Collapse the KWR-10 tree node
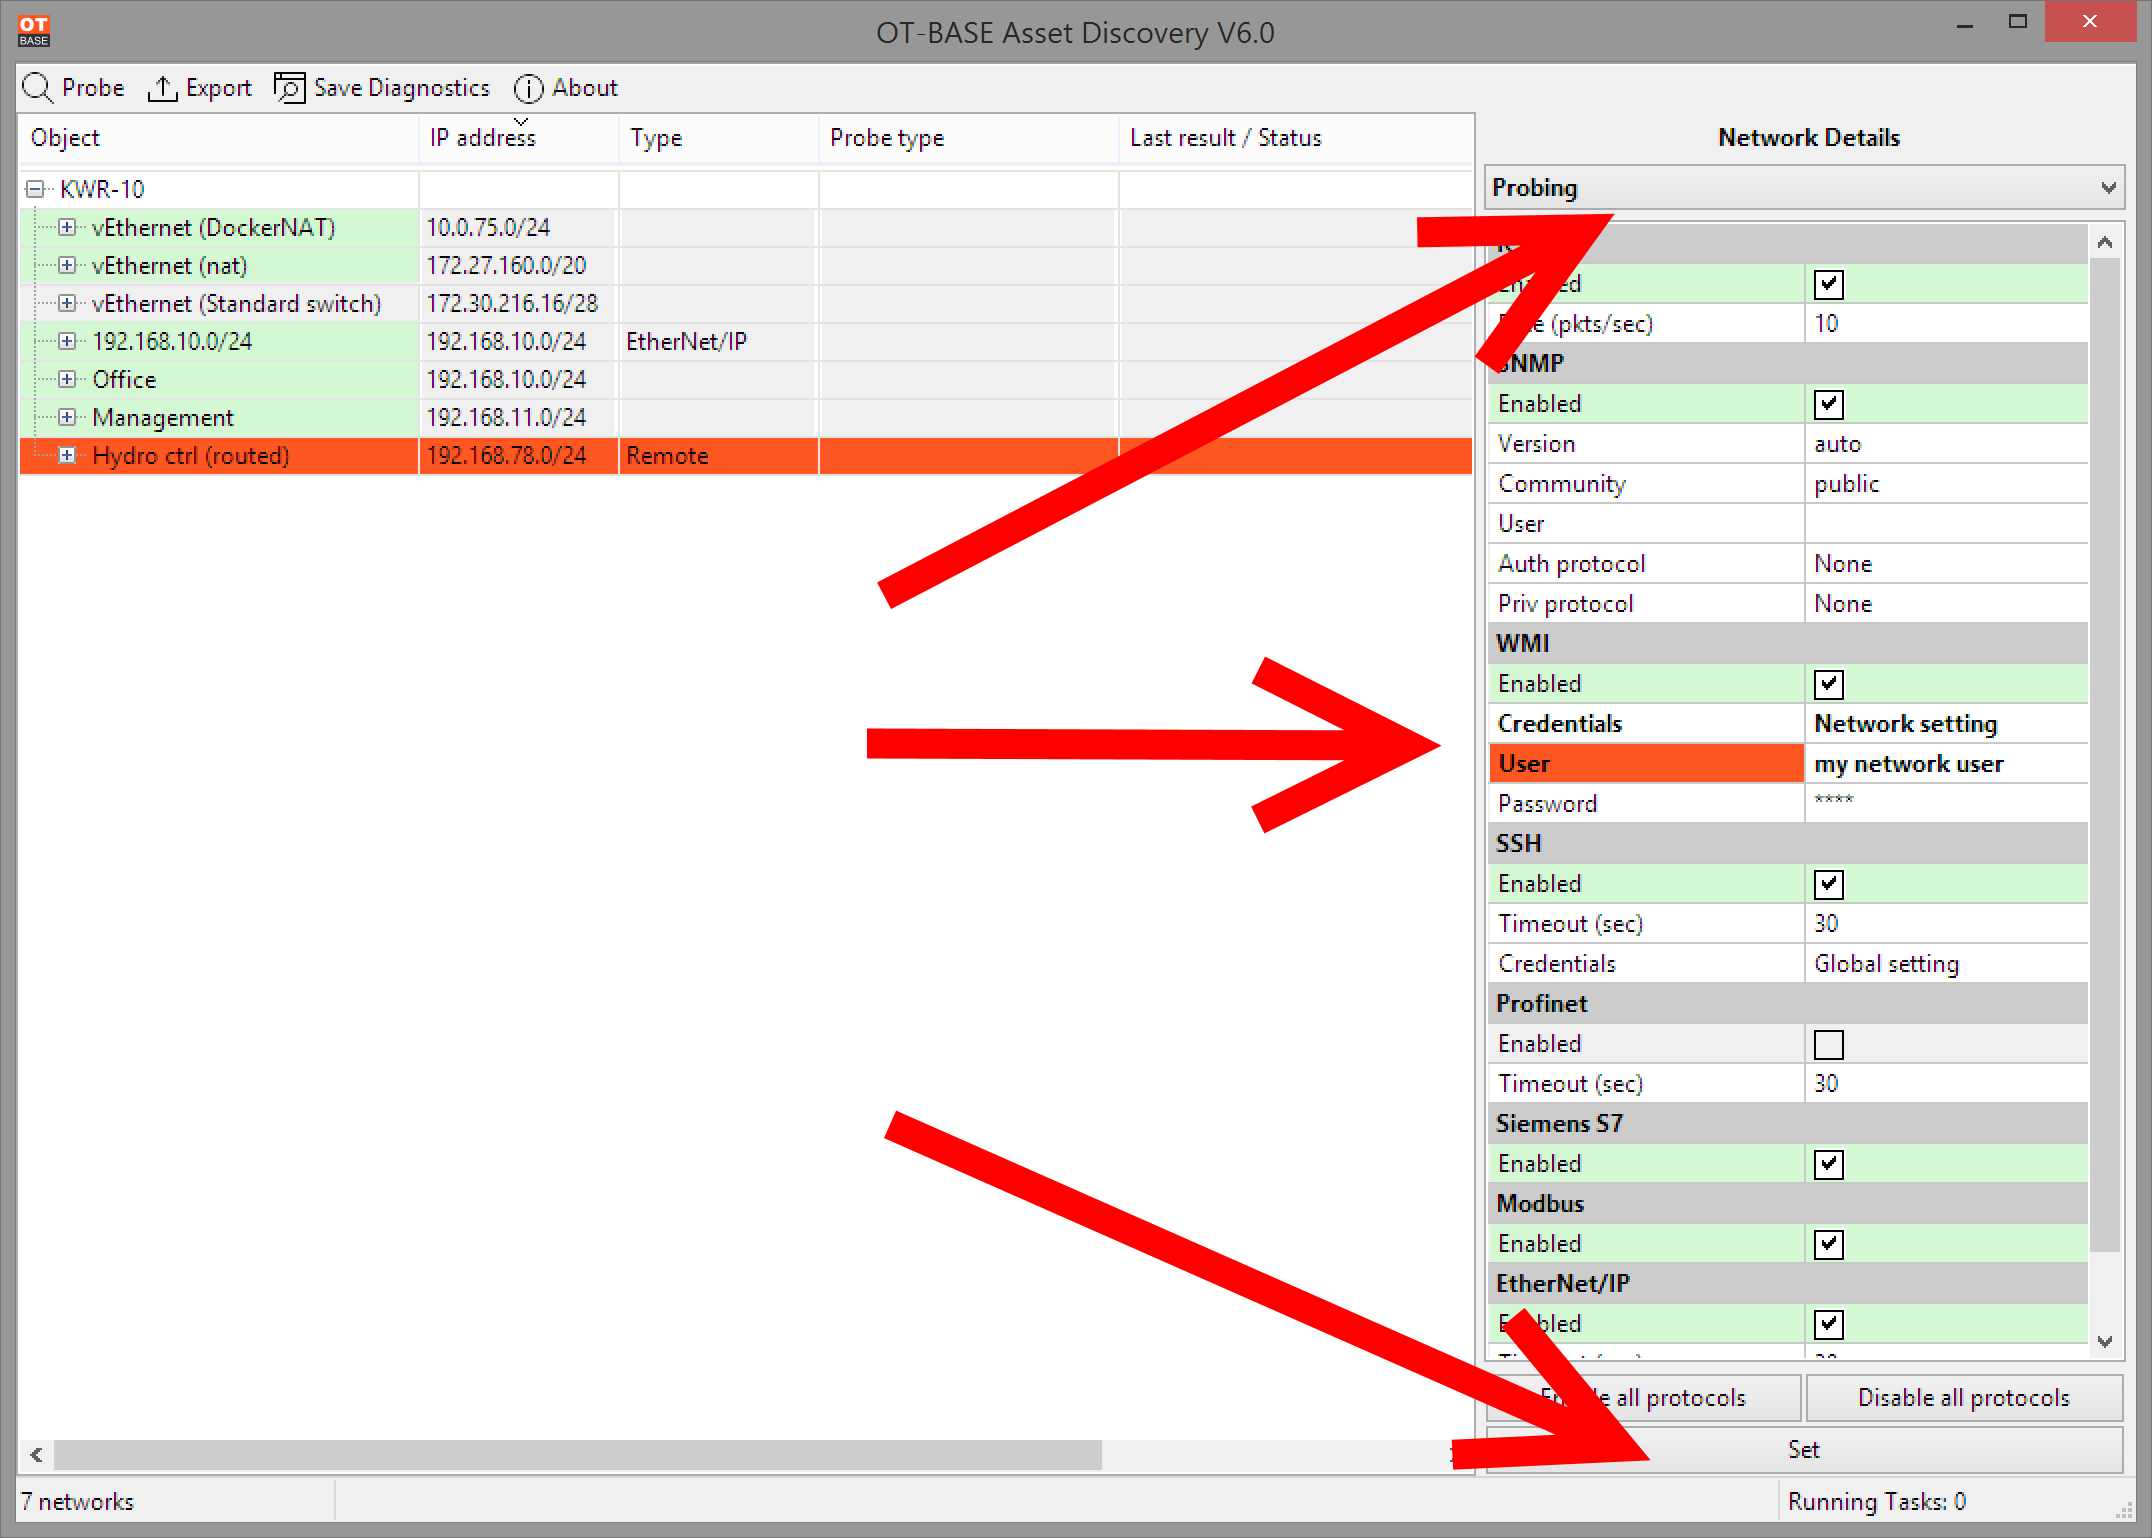 tap(35, 189)
